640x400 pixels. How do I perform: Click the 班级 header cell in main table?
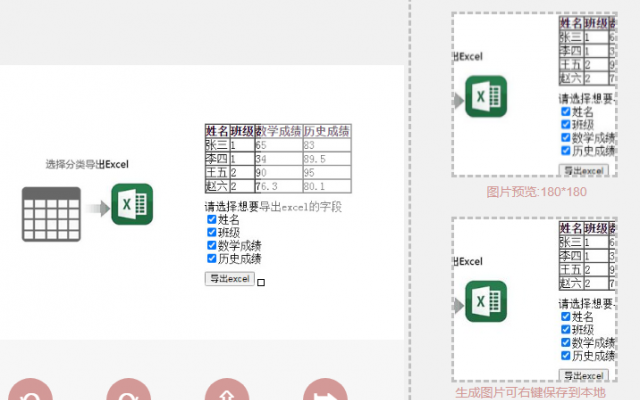242,131
